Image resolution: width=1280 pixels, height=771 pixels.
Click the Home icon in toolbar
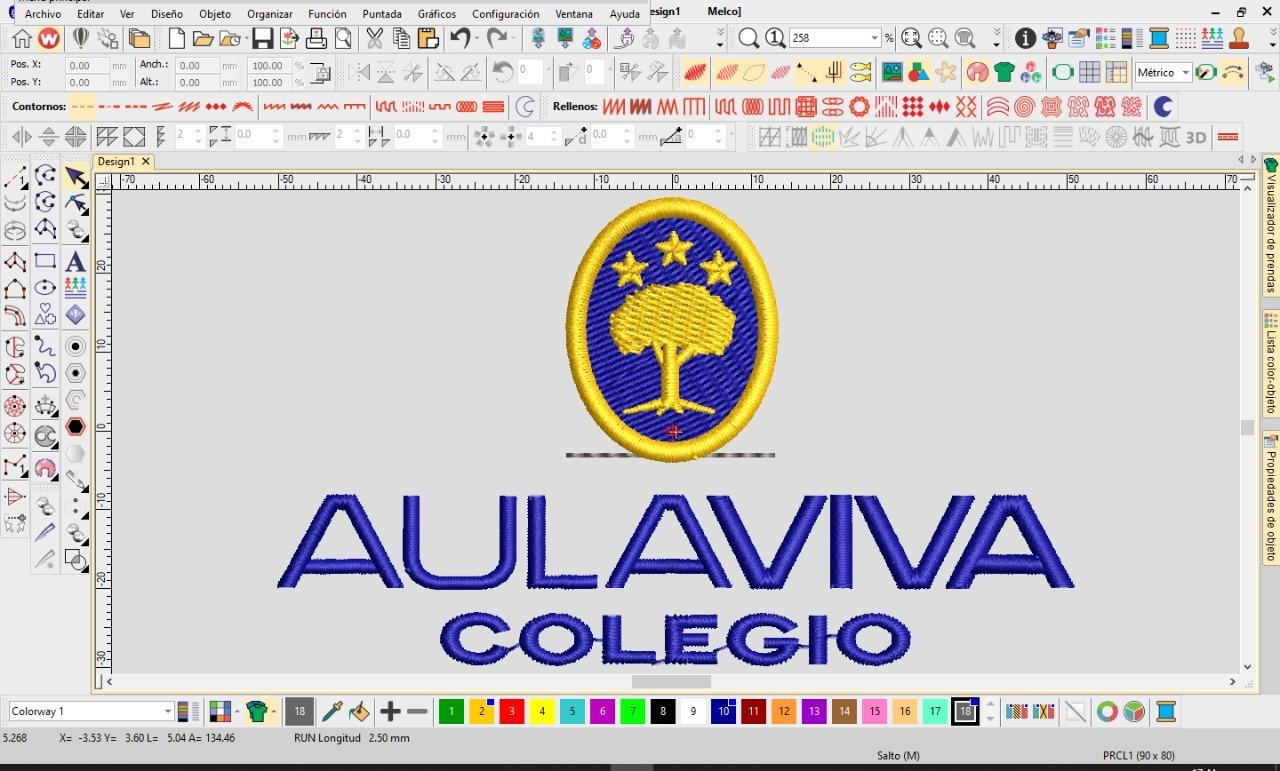coord(22,39)
